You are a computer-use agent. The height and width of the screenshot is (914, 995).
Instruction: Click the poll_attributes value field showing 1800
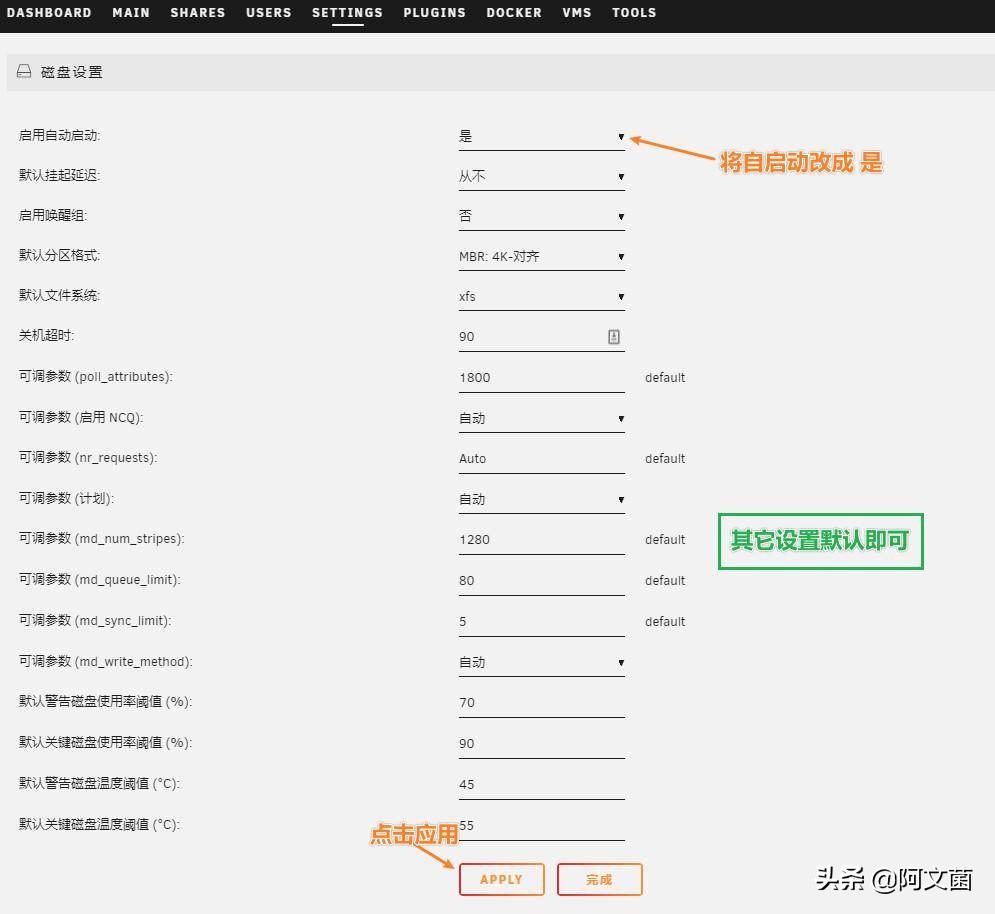[540, 377]
